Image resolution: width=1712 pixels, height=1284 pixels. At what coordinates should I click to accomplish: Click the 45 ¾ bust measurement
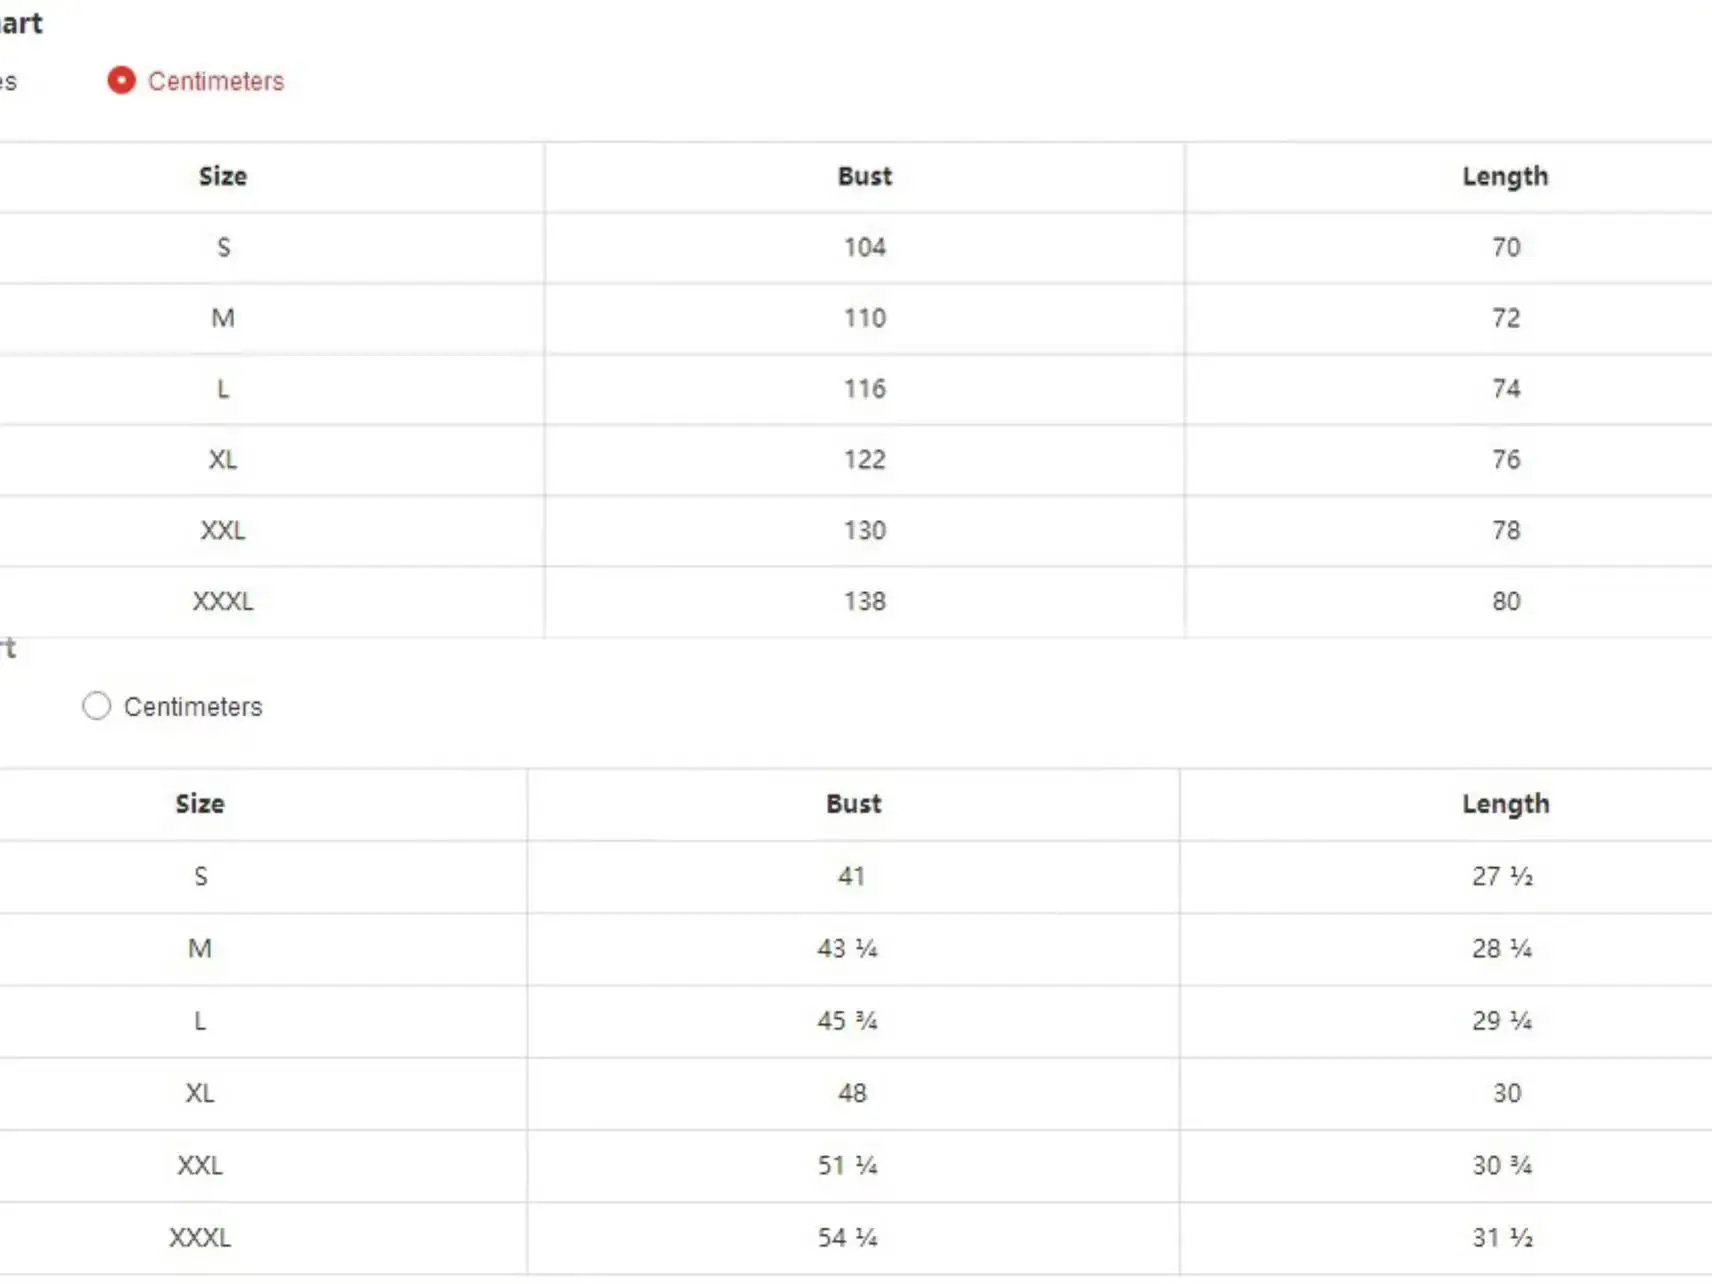pyautogui.click(x=847, y=1021)
